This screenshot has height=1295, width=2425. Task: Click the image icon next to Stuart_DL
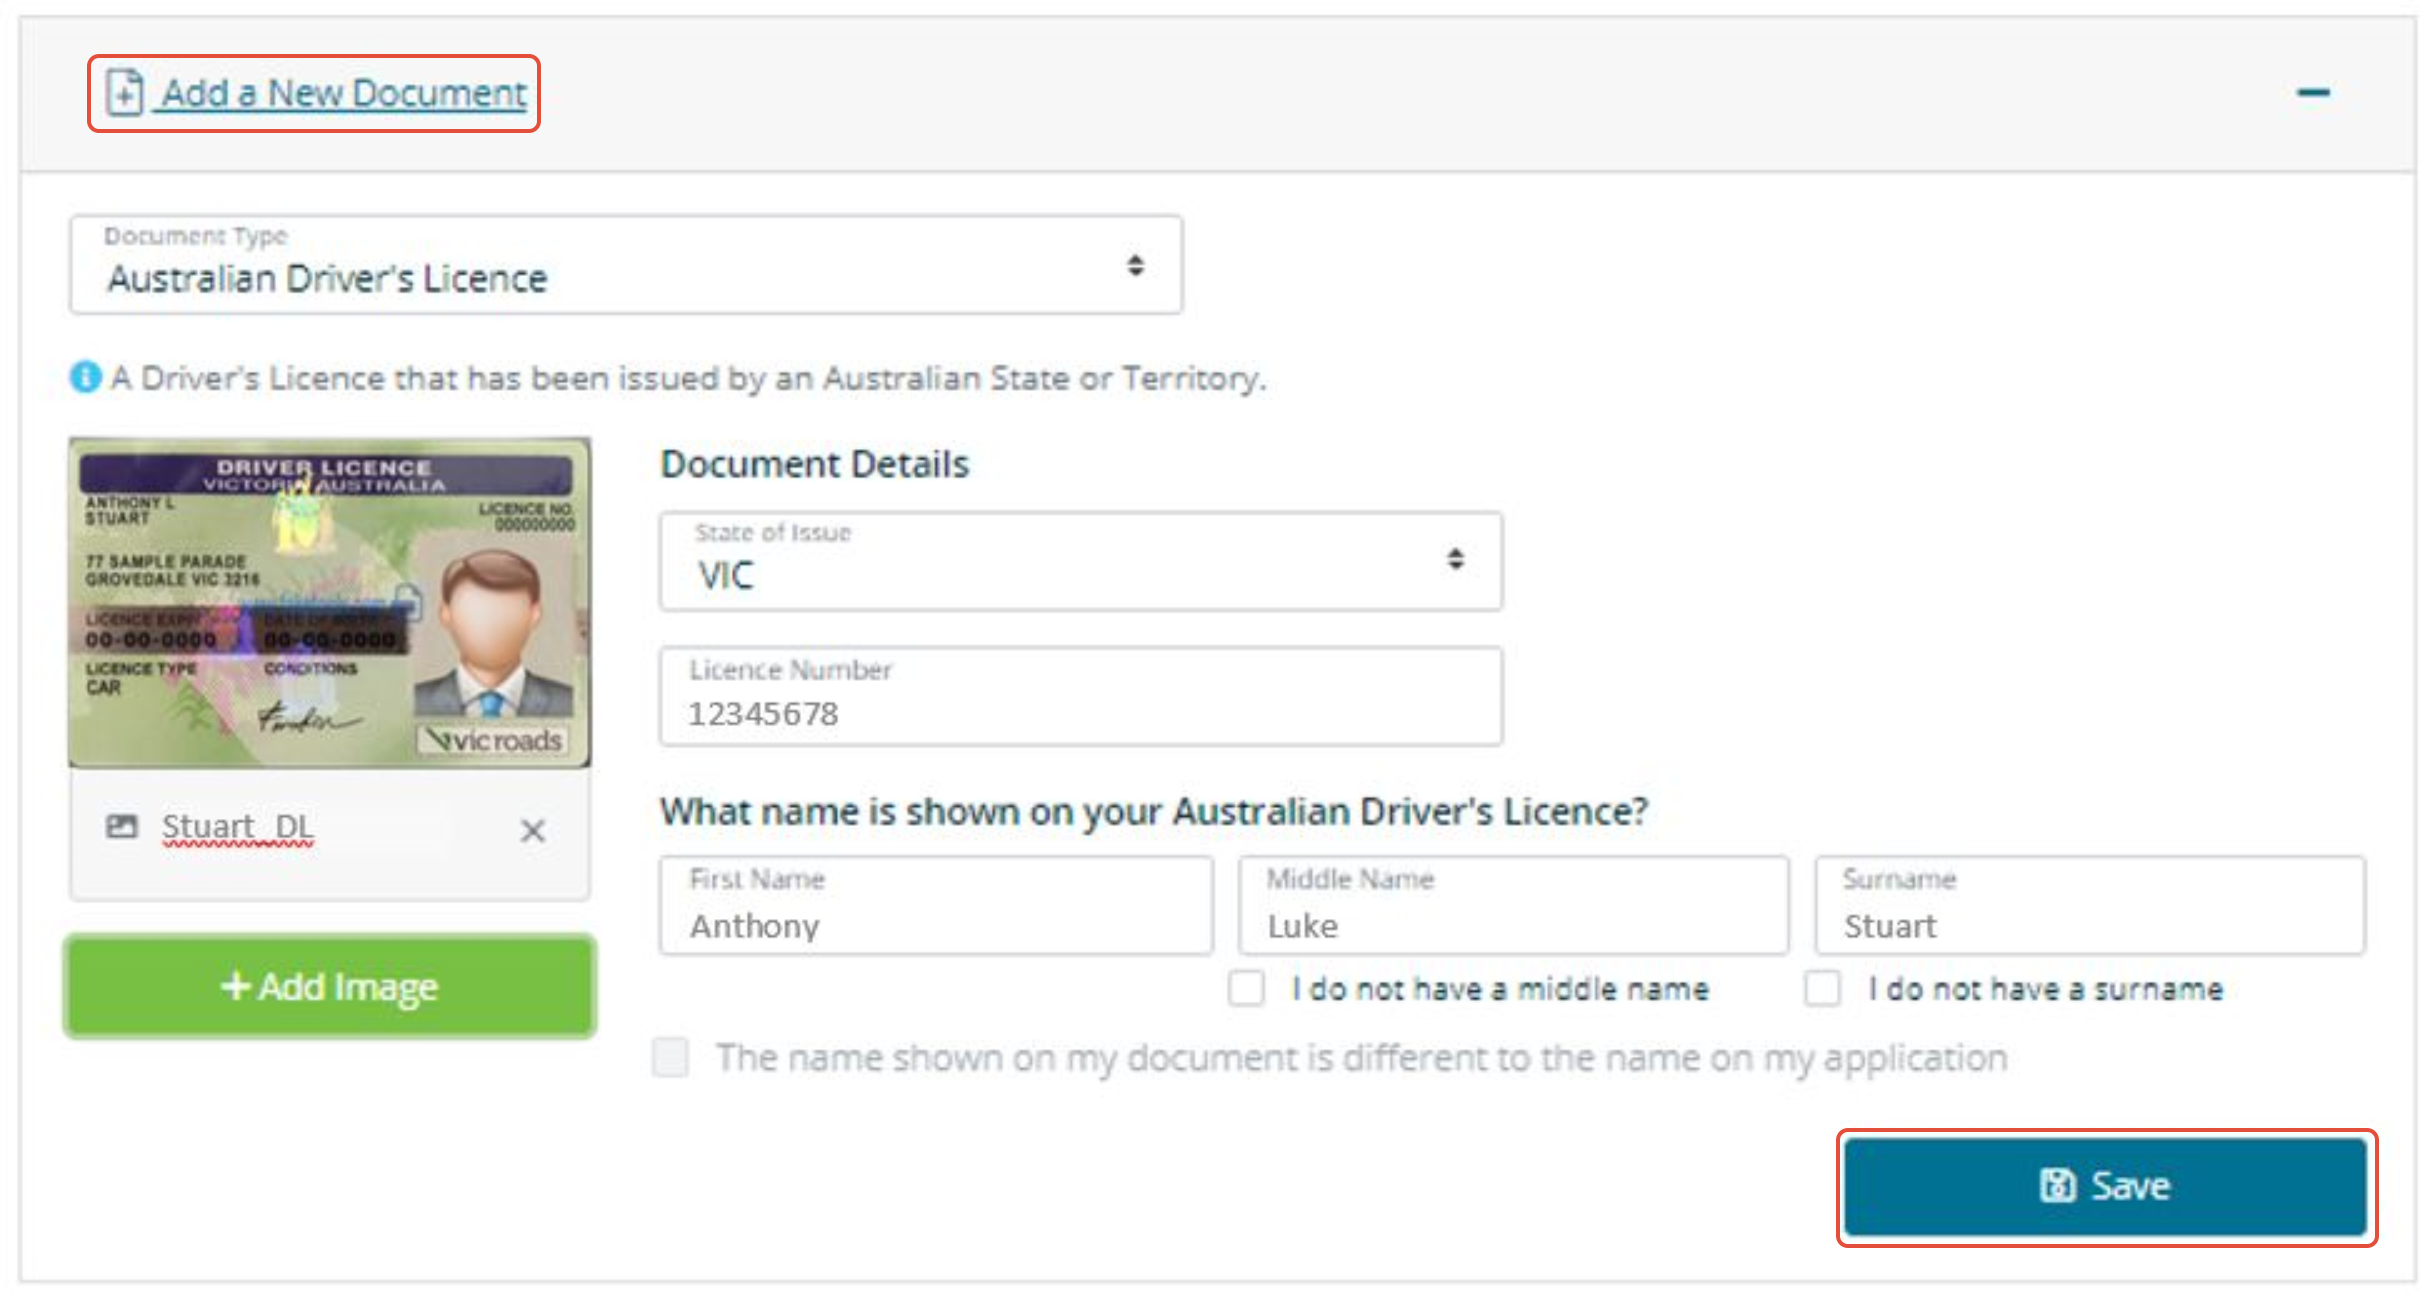tap(122, 826)
